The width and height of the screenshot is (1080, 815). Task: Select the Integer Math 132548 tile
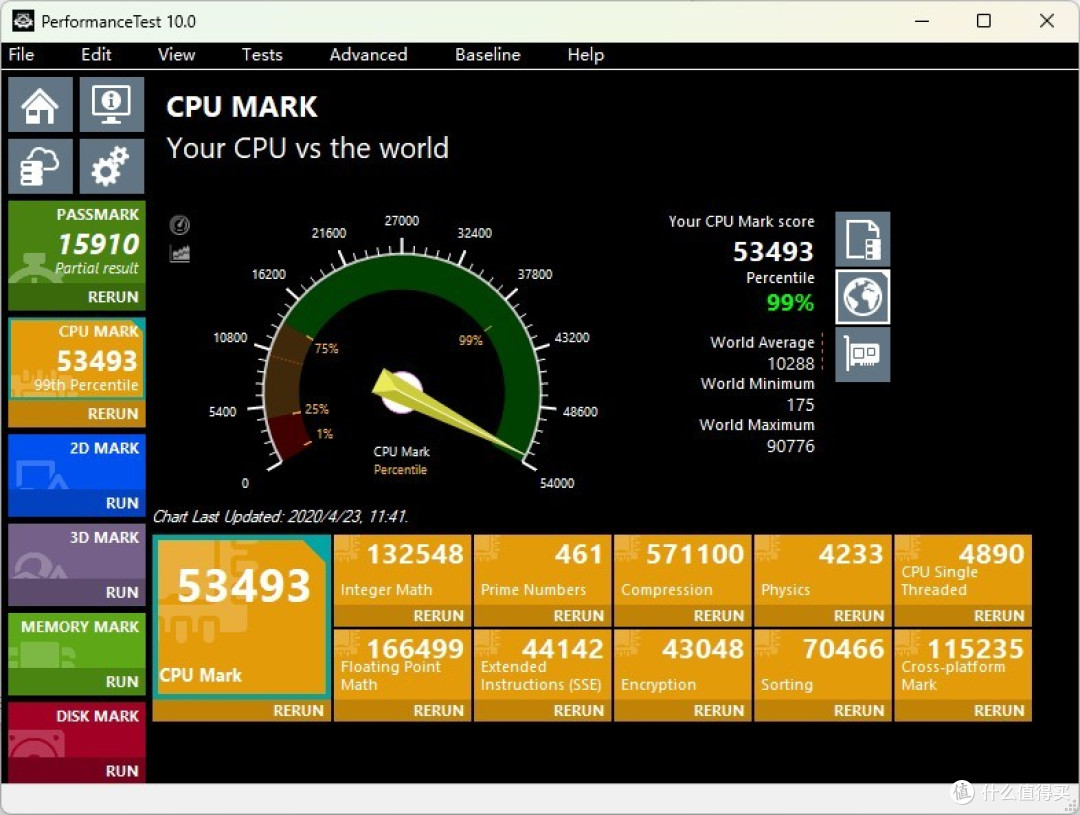pyautogui.click(x=403, y=570)
